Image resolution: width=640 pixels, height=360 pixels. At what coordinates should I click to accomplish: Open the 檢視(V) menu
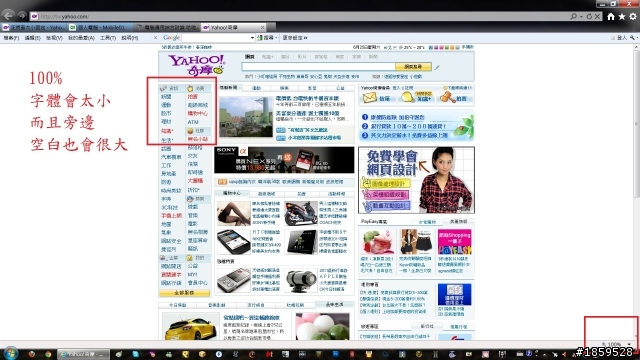(54, 38)
